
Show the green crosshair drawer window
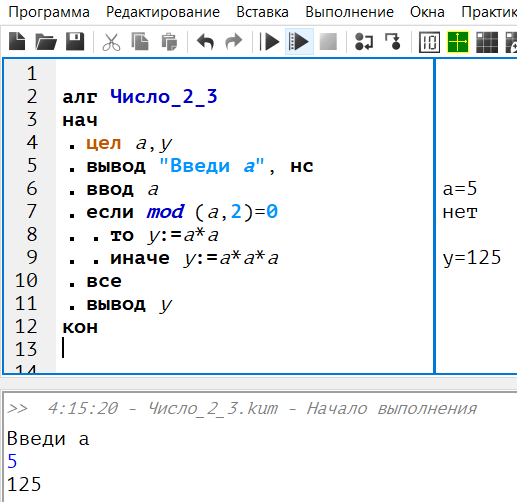[x=458, y=42]
